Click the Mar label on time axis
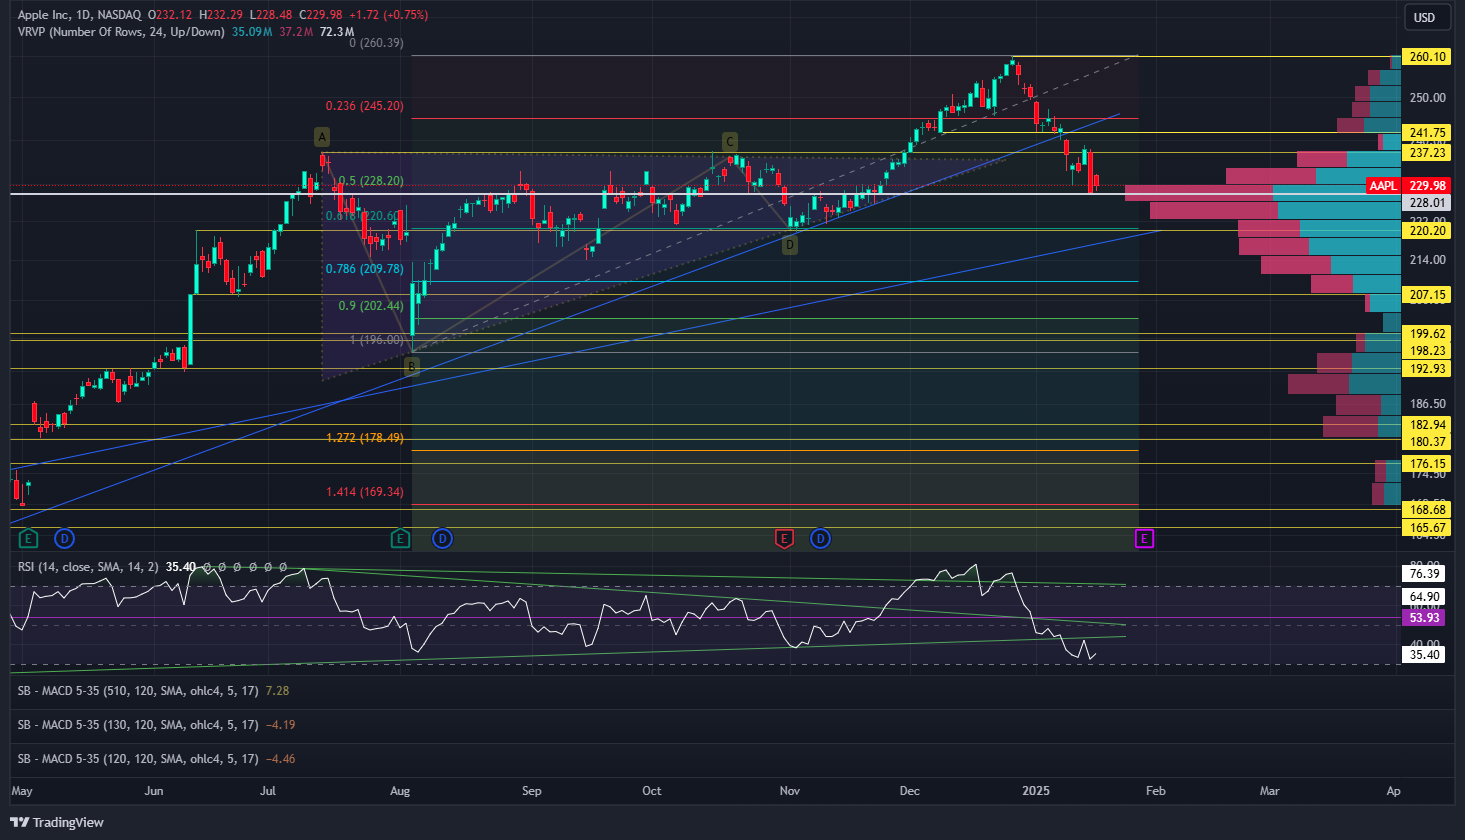 1270,791
